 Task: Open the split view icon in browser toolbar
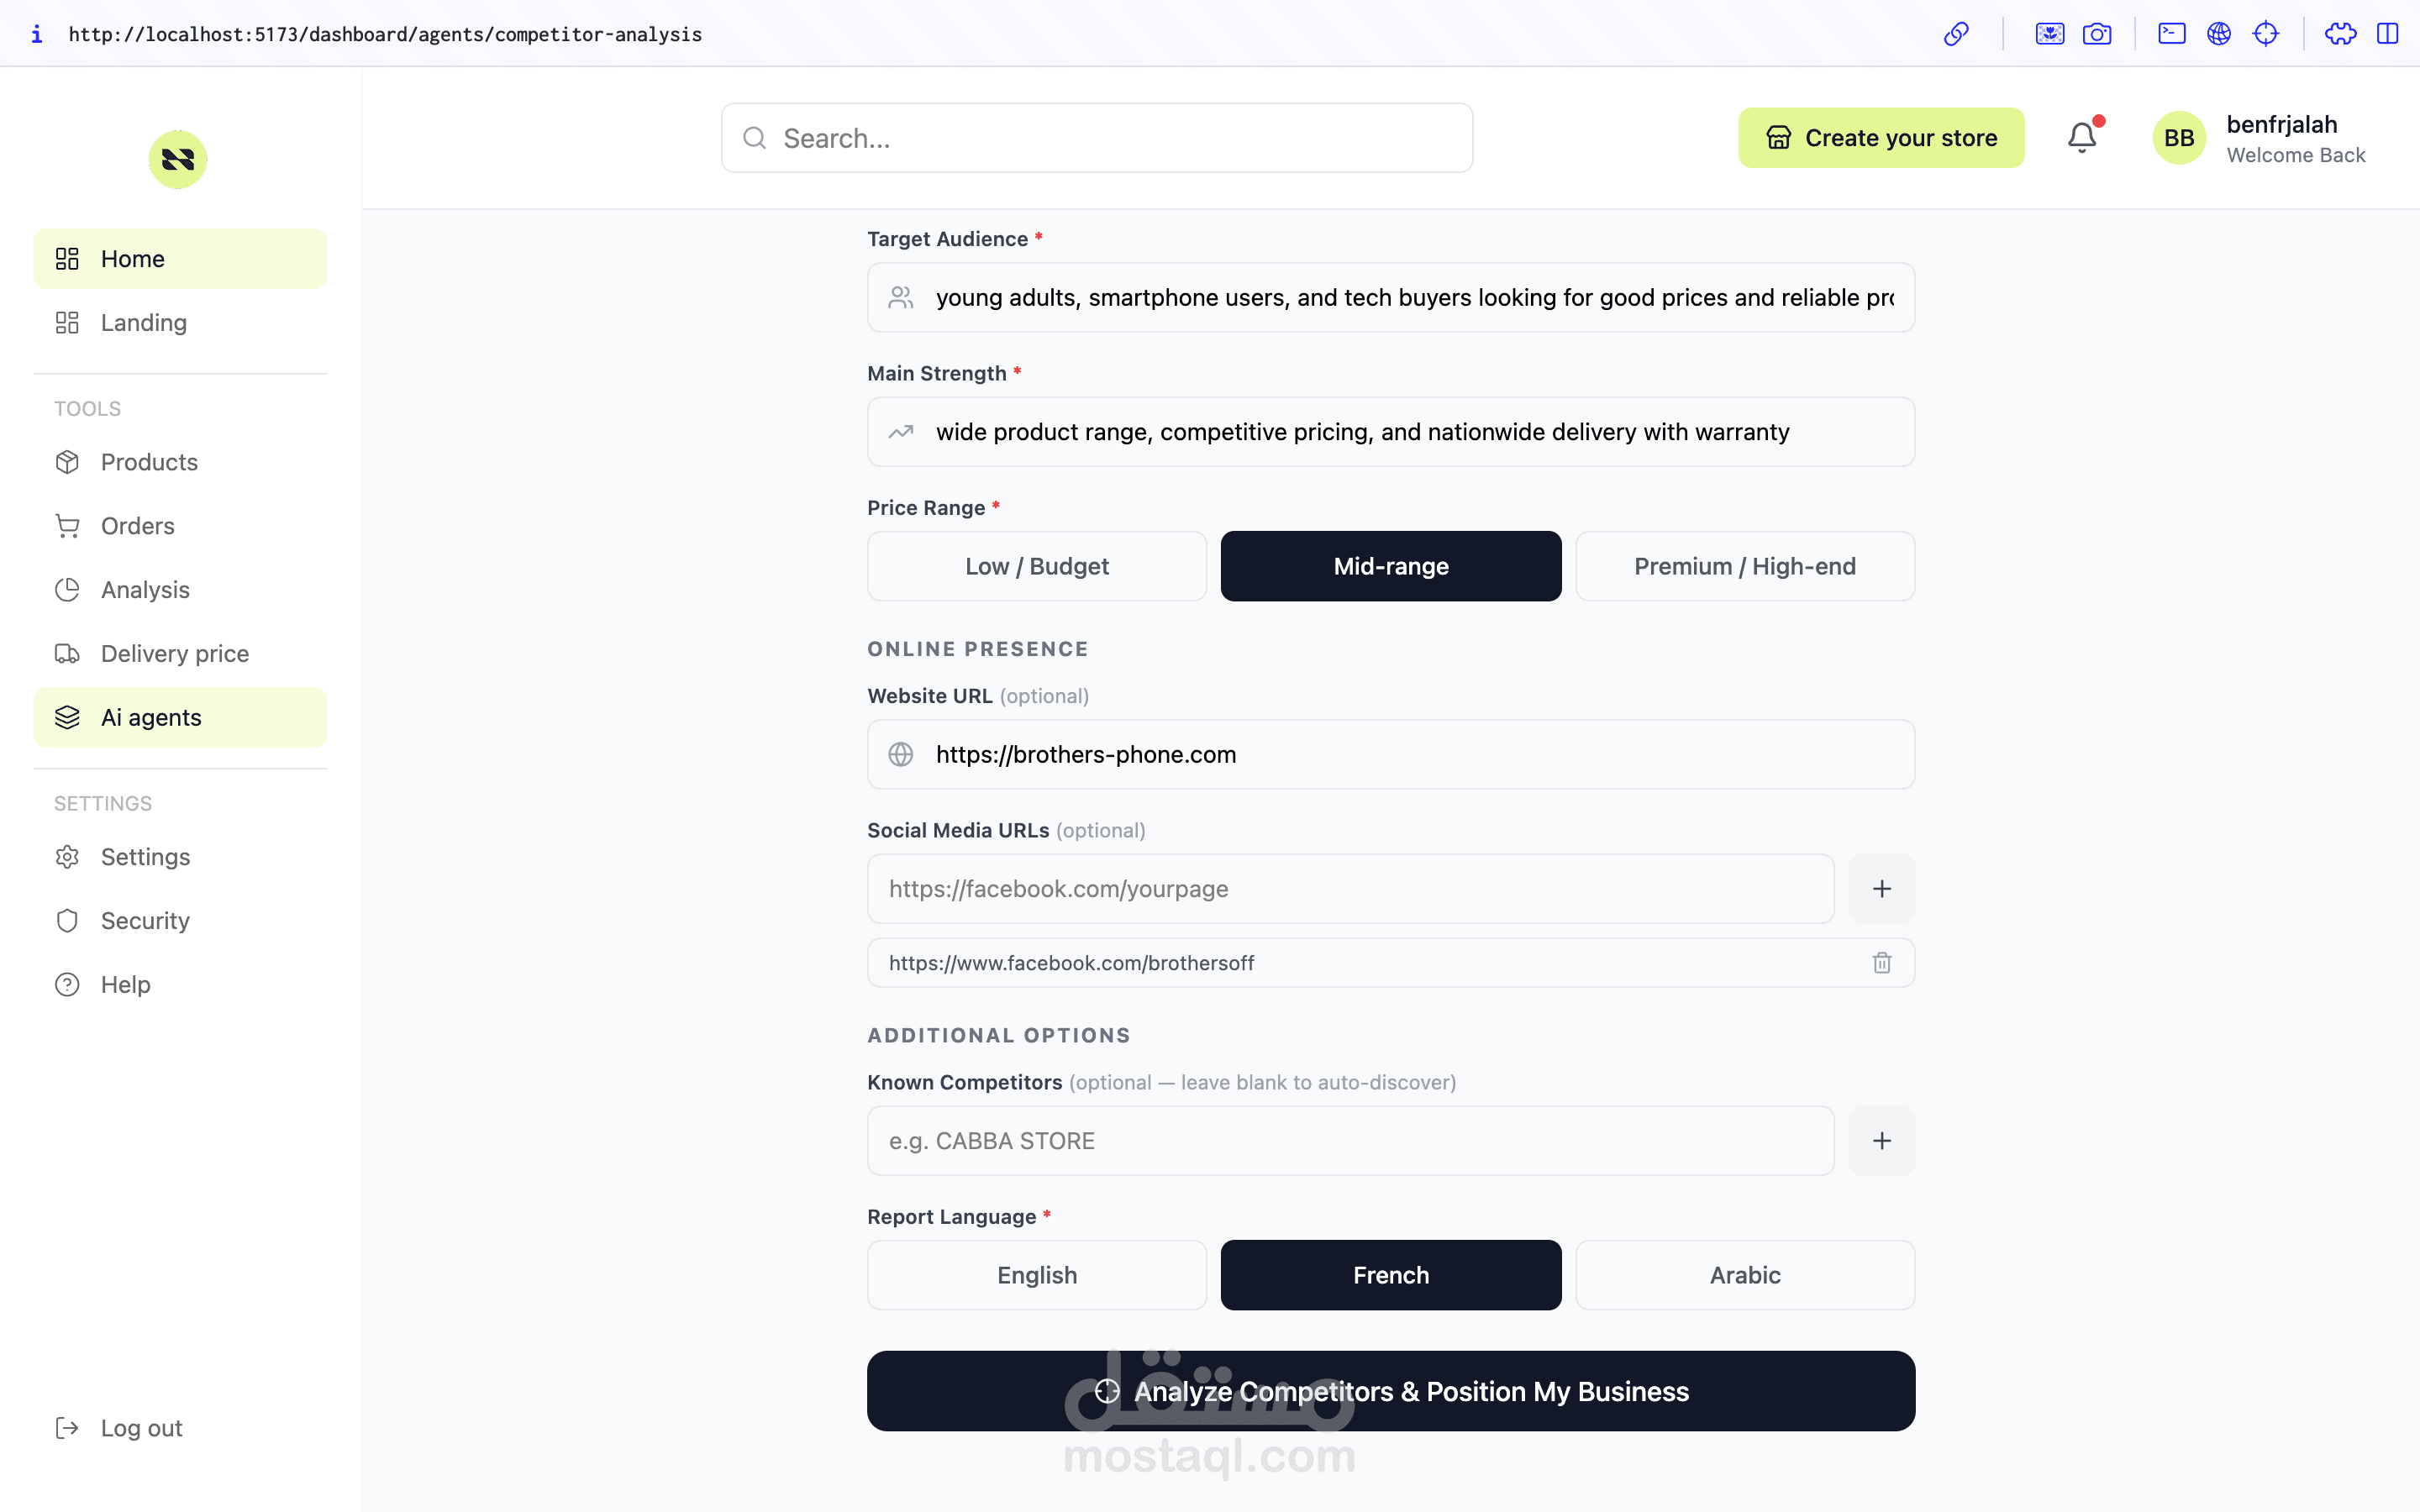pyautogui.click(x=2388, y=34)
